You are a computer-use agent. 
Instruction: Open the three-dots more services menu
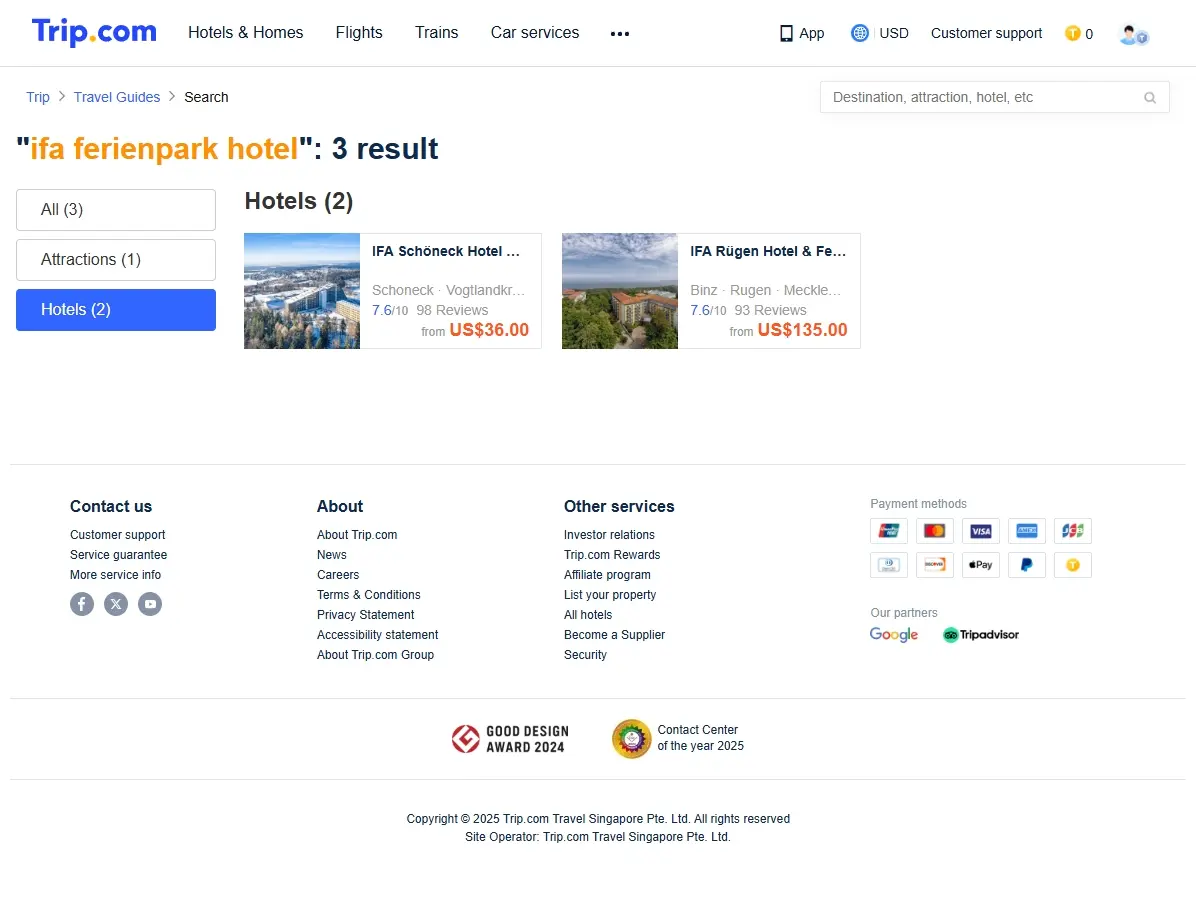619,34
